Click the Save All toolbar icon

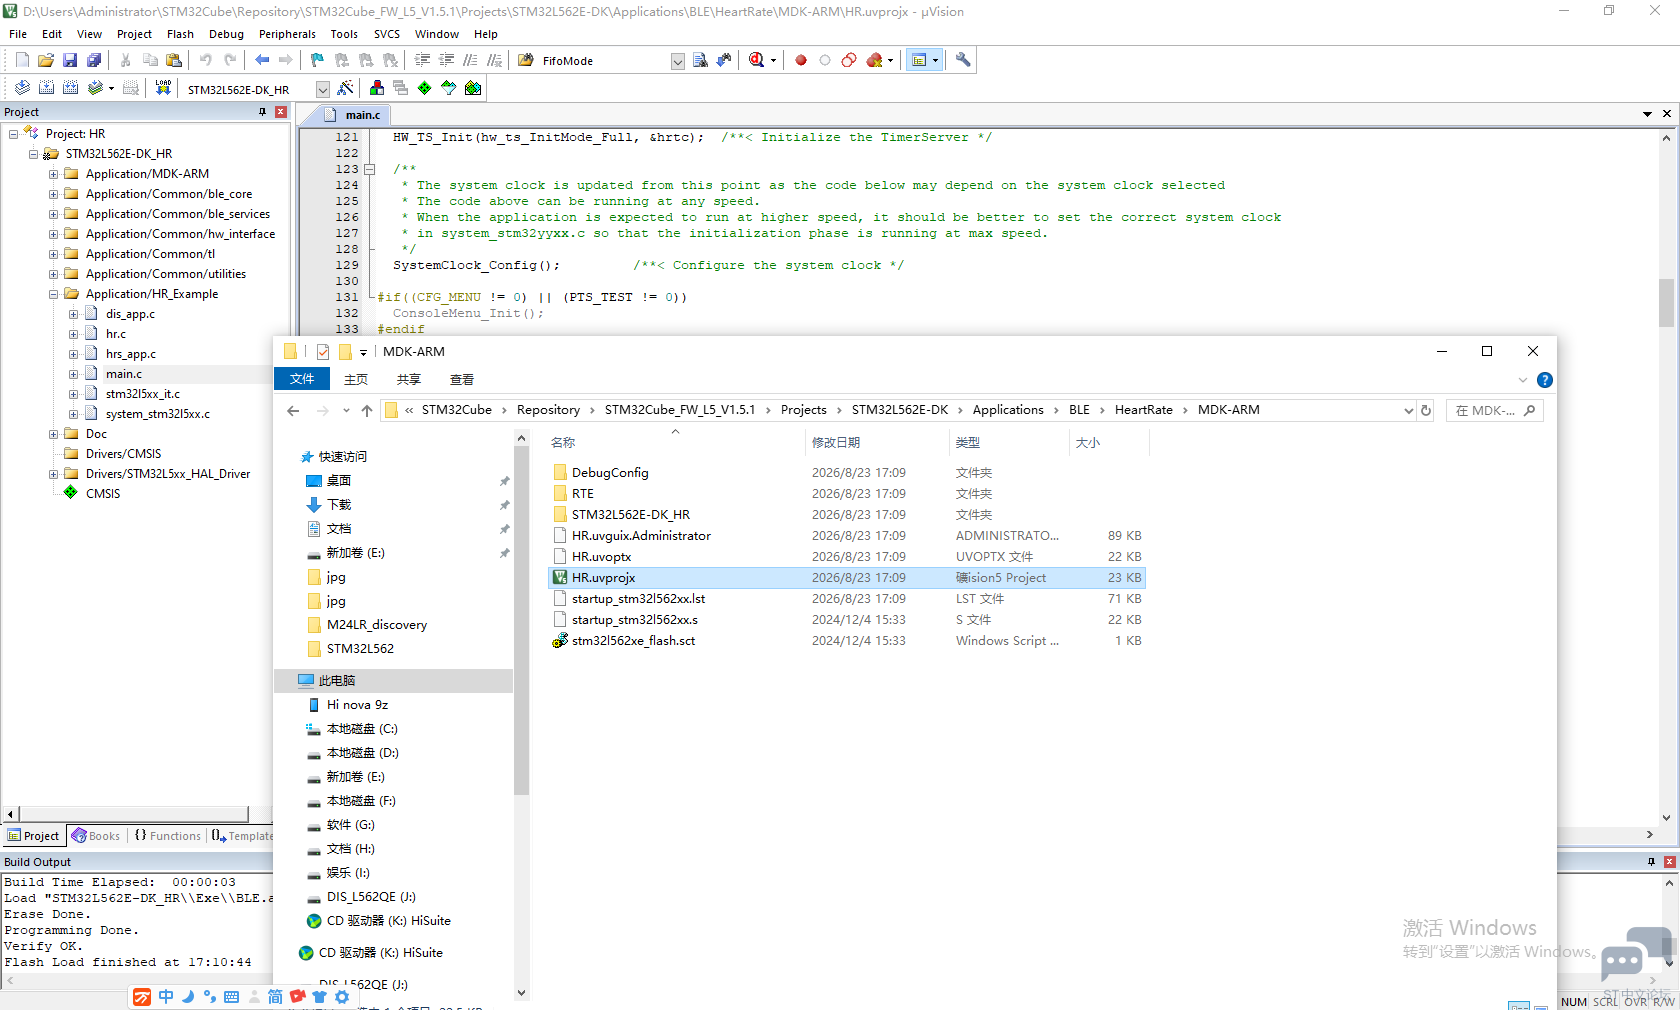(94, 60)
